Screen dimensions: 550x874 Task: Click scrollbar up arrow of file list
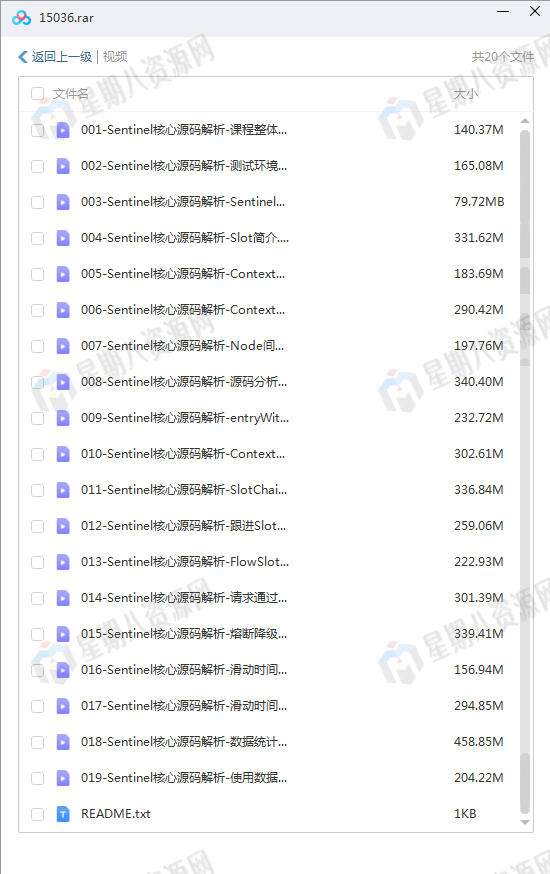click(524, 121)
